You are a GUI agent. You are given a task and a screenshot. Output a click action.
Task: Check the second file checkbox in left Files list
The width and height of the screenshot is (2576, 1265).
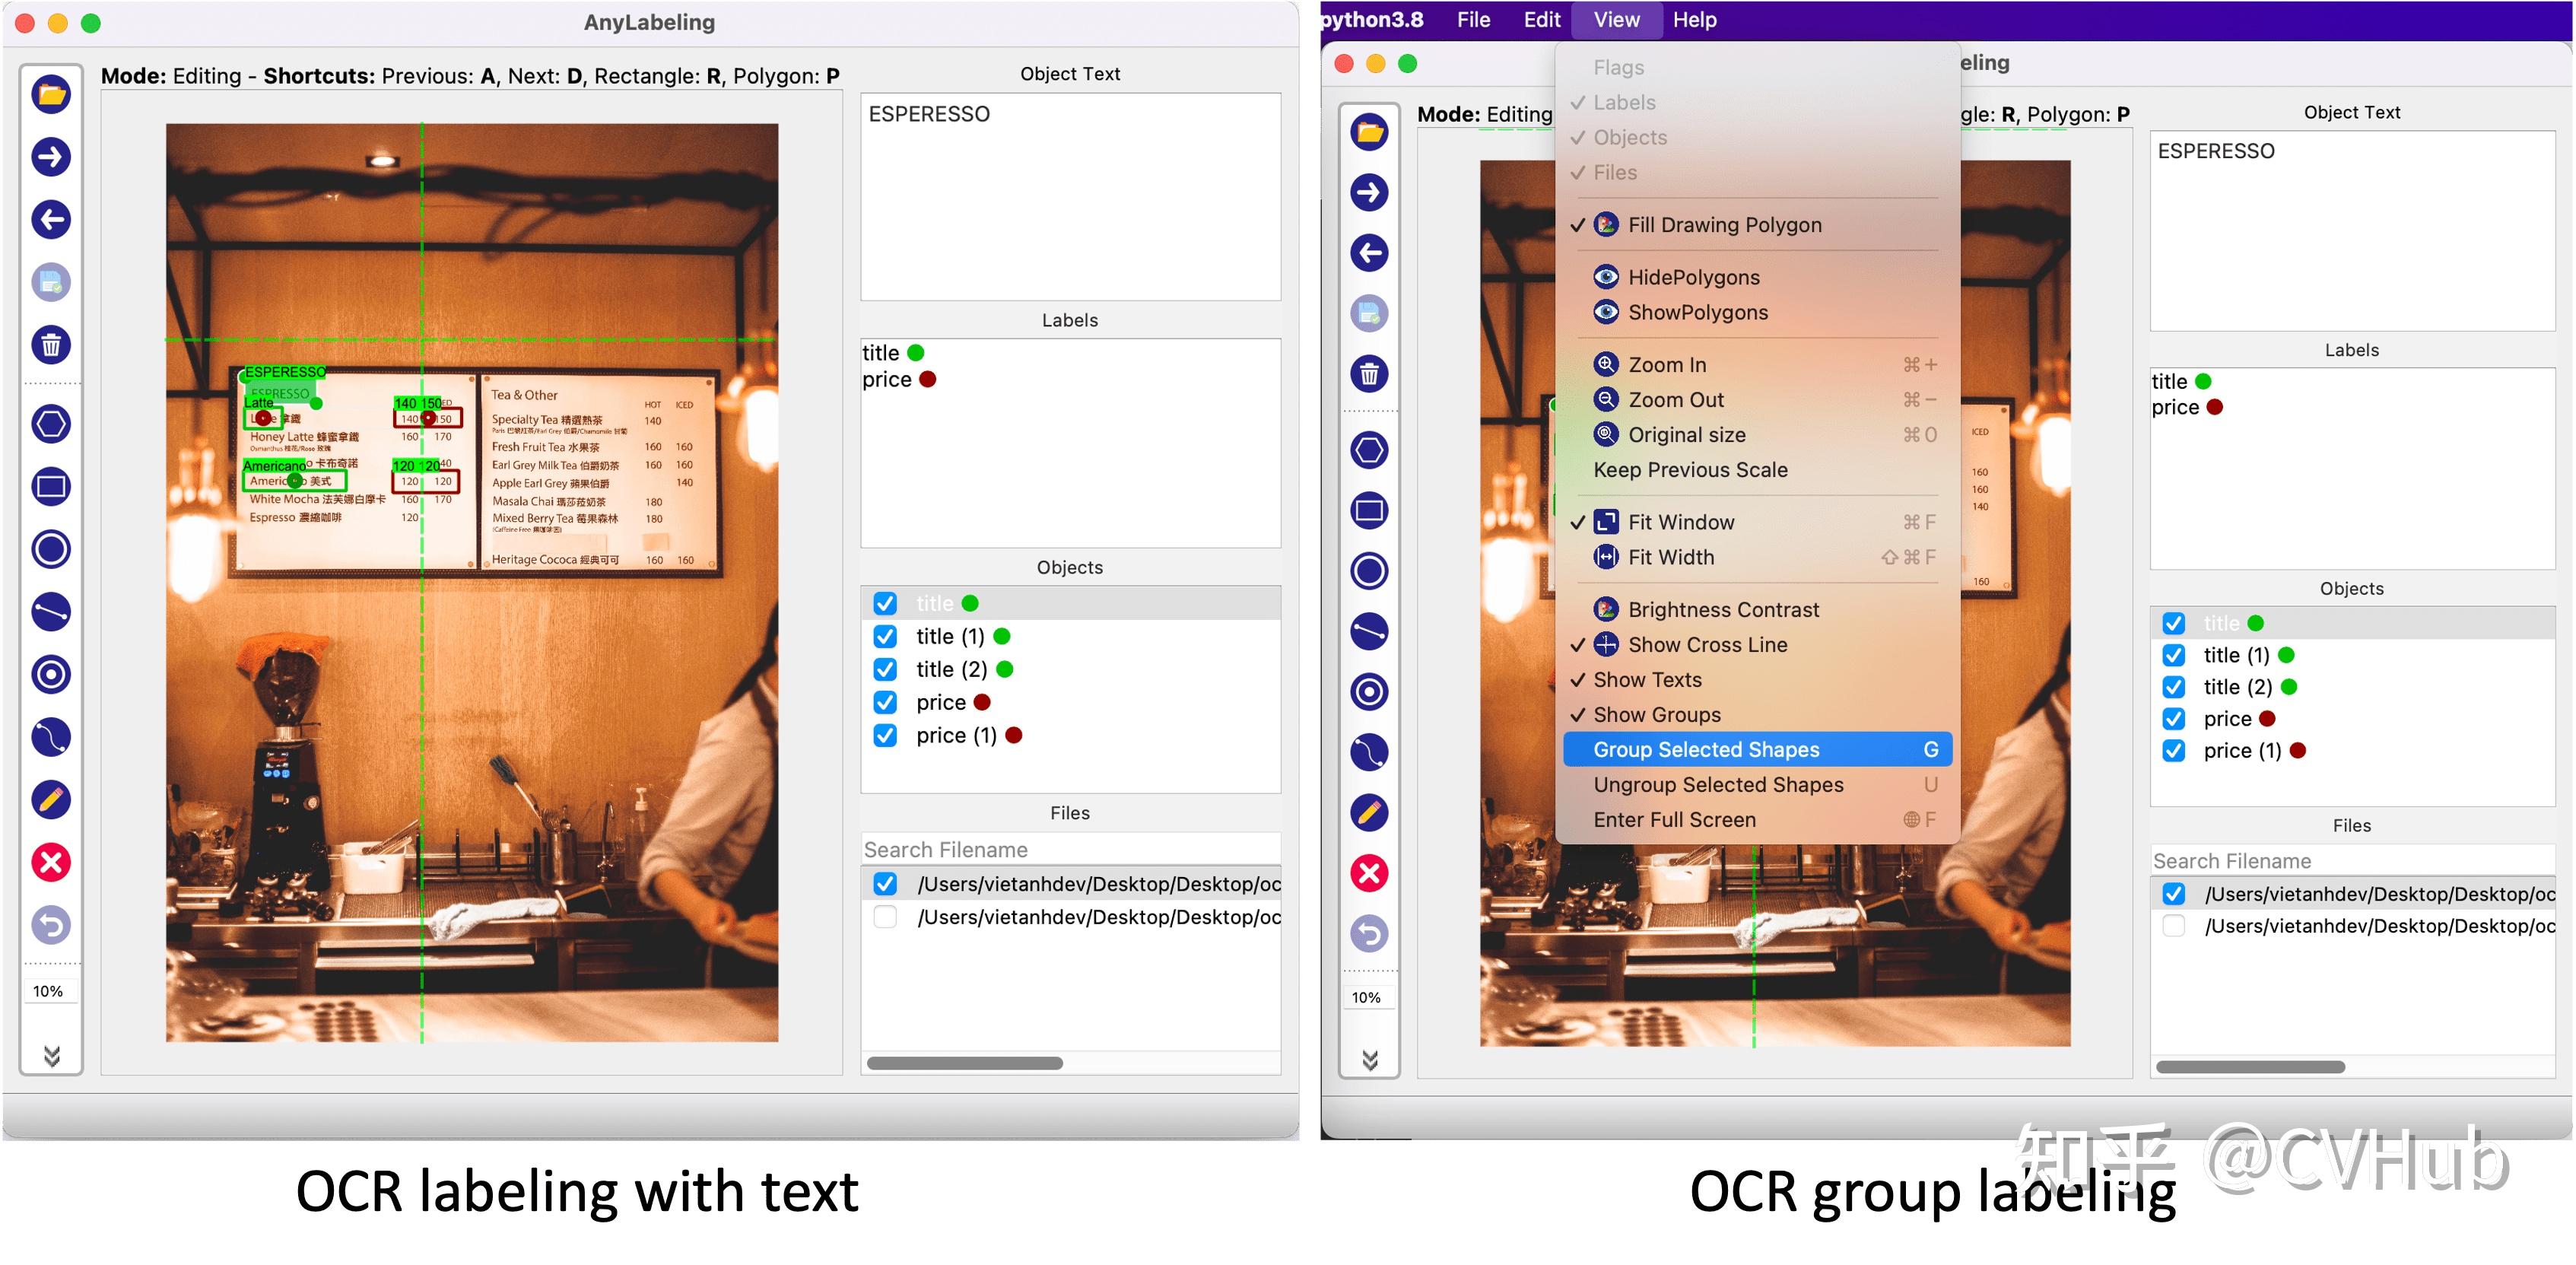click(x=885, y=917)
